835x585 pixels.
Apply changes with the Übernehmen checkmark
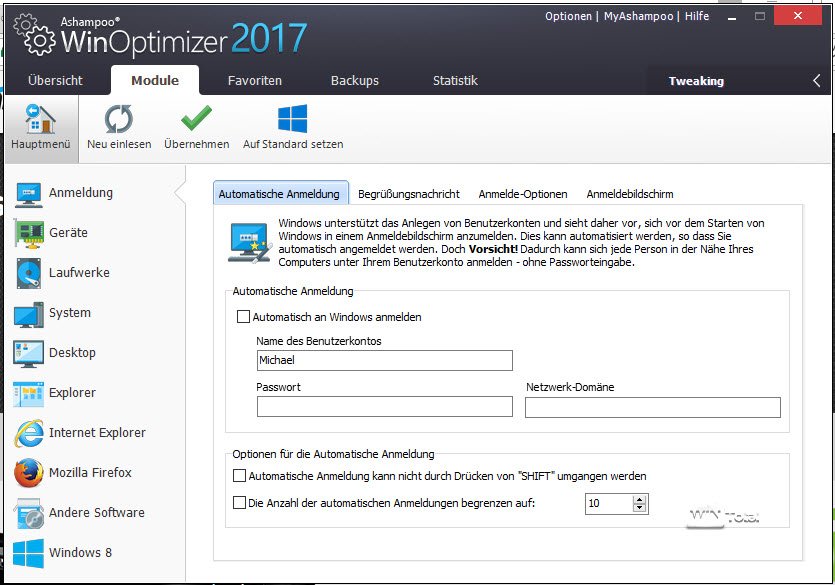coord(196,118)
